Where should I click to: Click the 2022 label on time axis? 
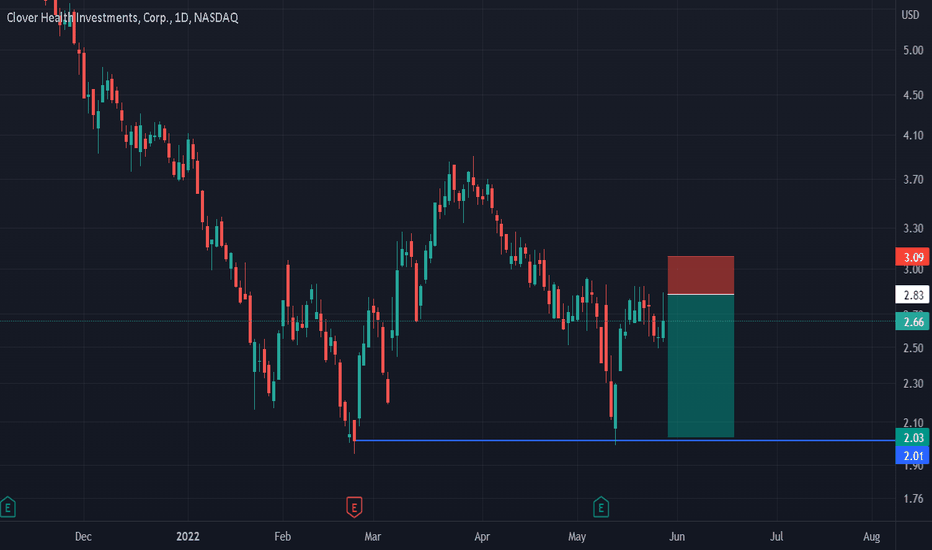tap(188, 536)
